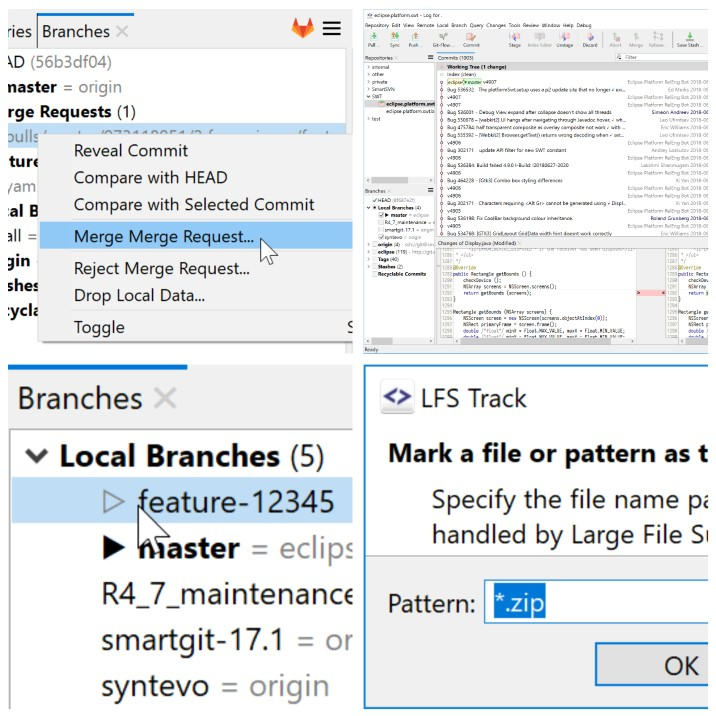Check the smartgit-17.1 checkbox in the Log window

pyautogui.click(x=381, y=230)
